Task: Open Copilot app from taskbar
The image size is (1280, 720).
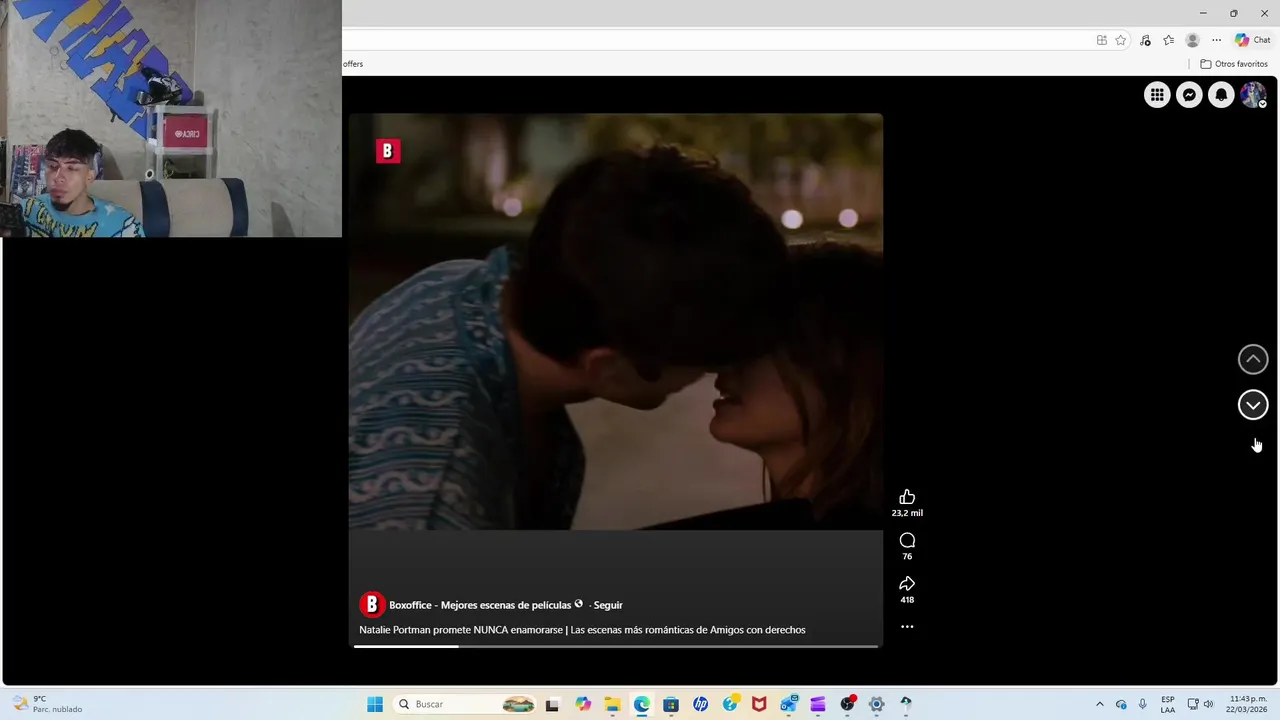Action: pyautogui.click(x=583, y=704)
